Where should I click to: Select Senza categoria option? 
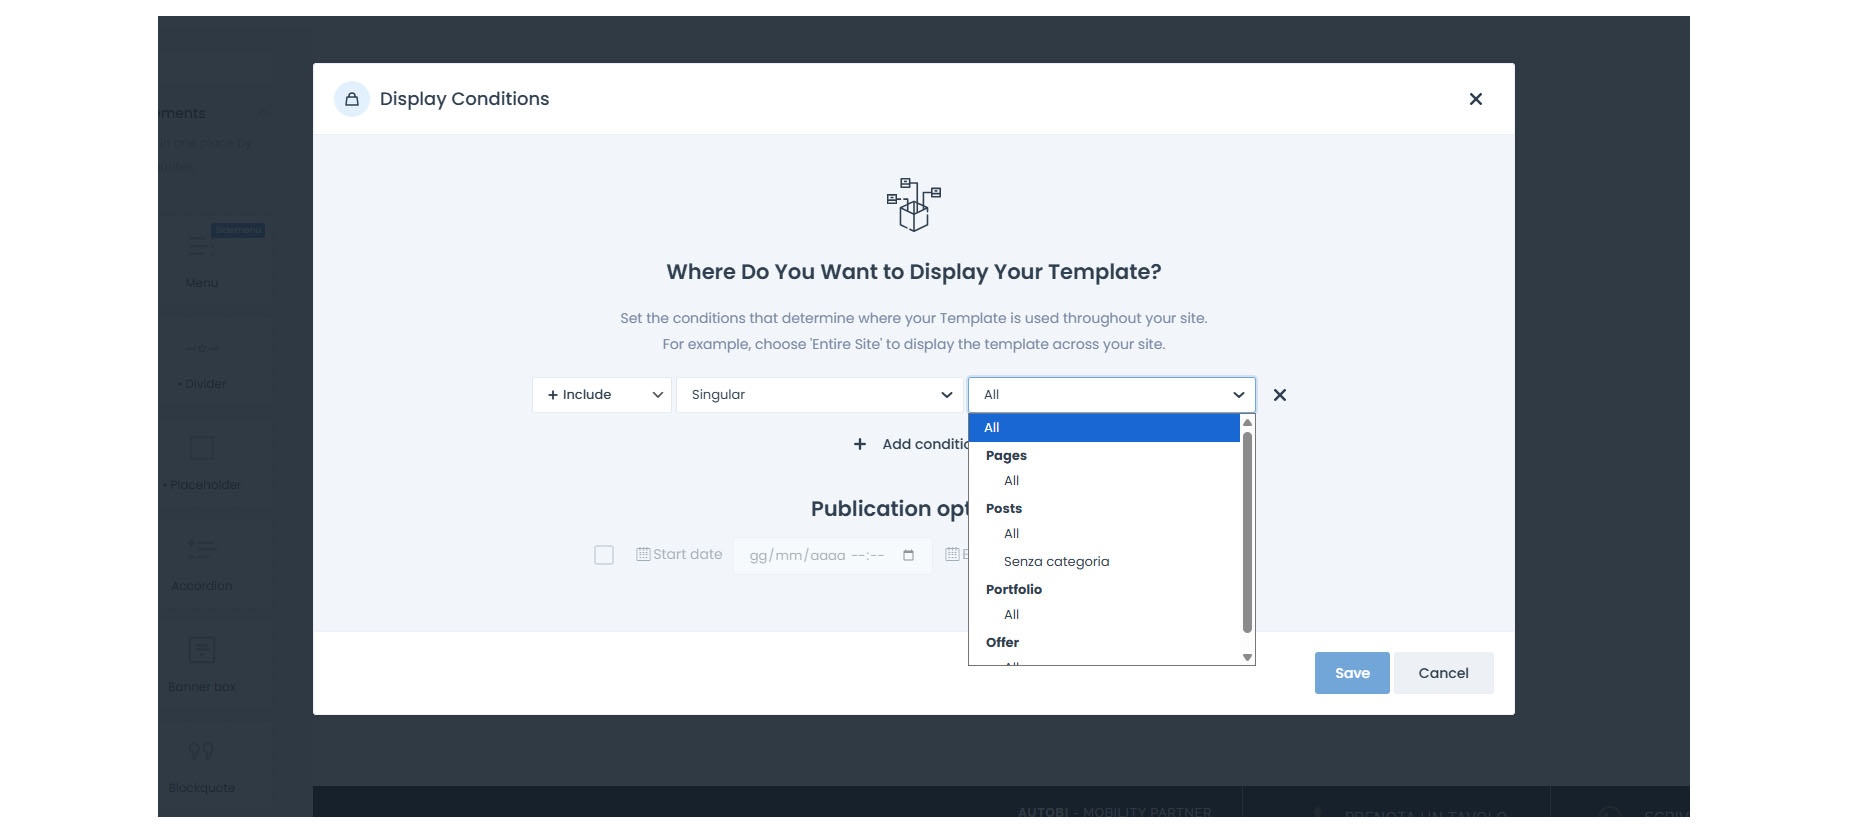pos(1056,562)
